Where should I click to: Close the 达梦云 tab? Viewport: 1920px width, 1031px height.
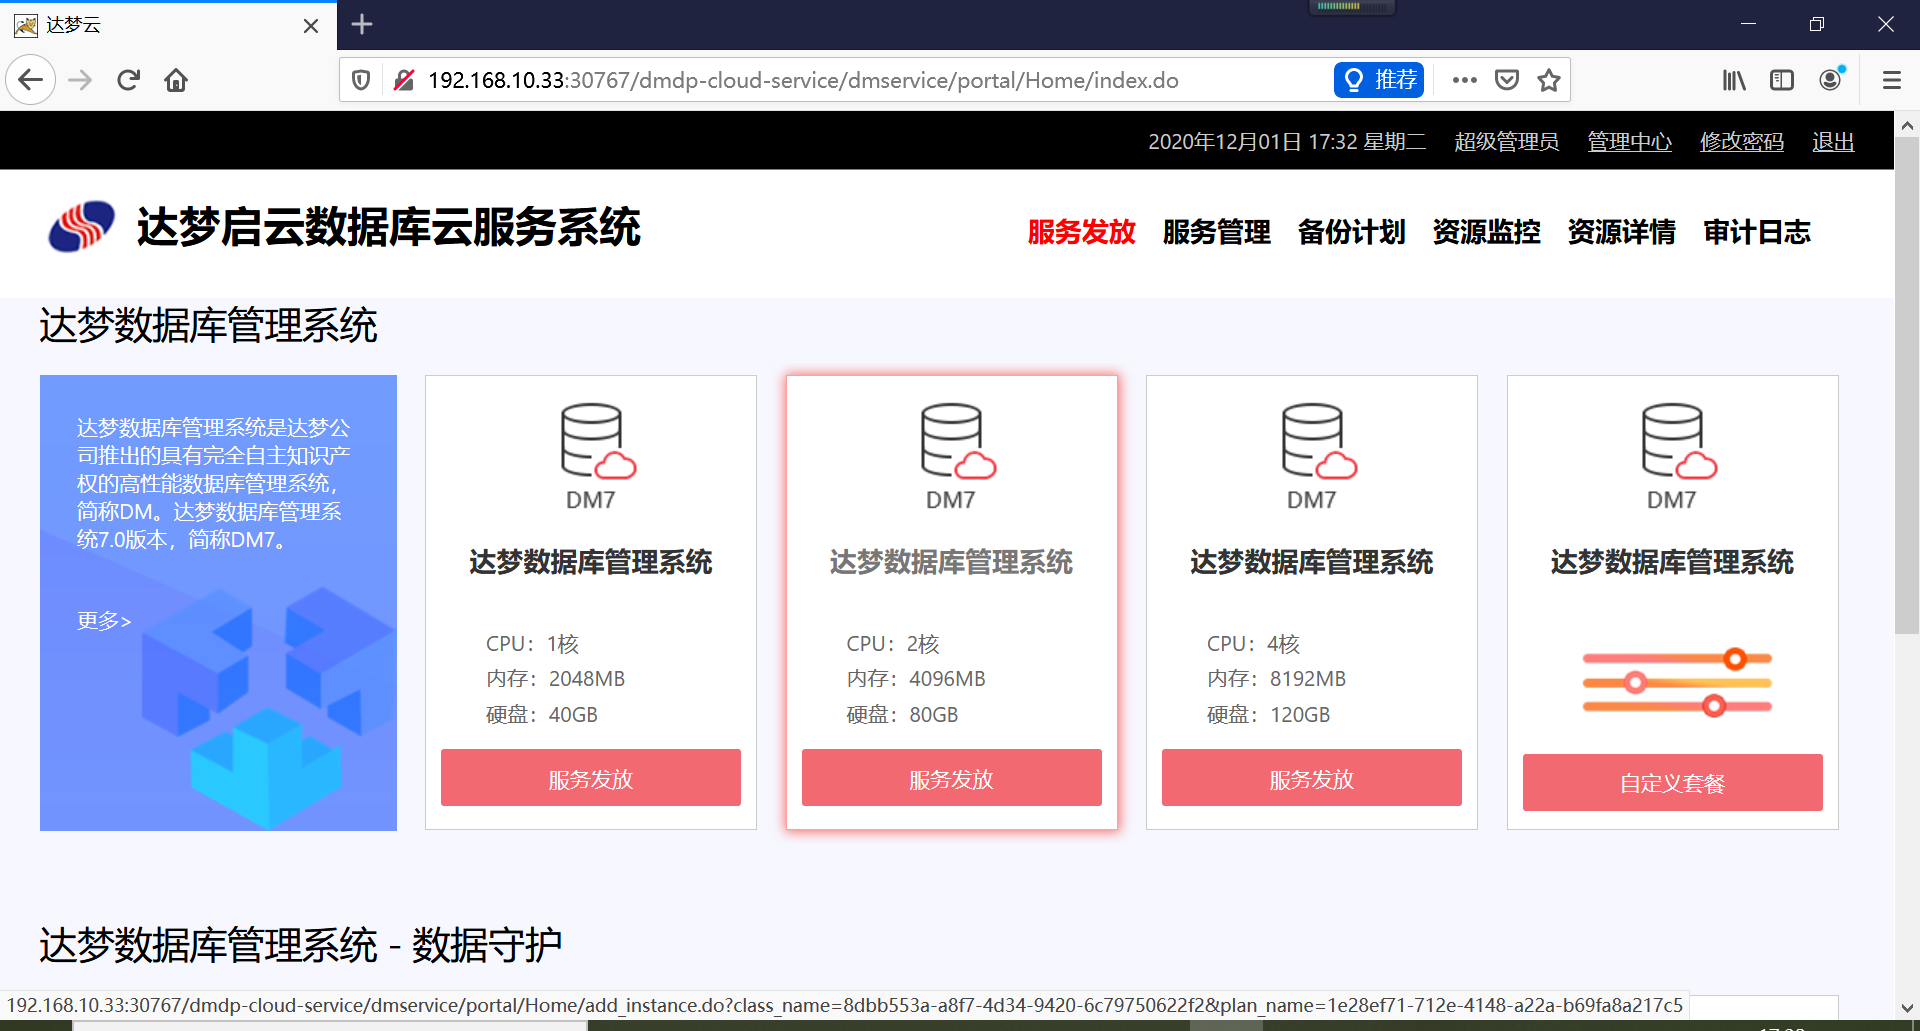click(311, 25)
